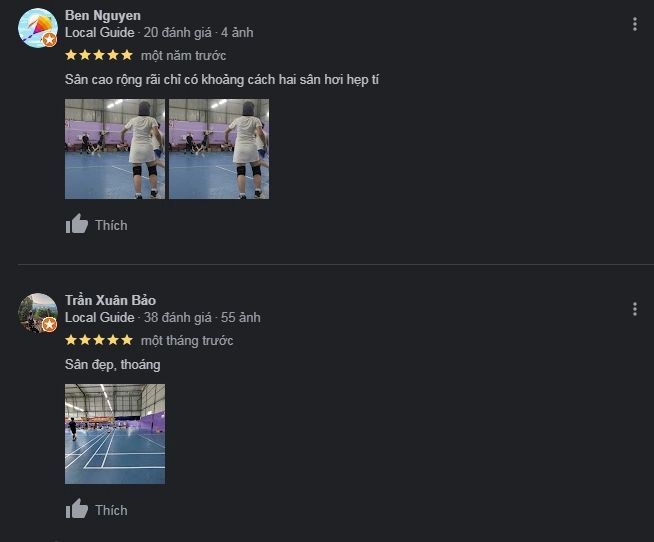Click Ben Nguyen's five-star rating
This screenshot has height=542, width=654.
coord(99,55)
